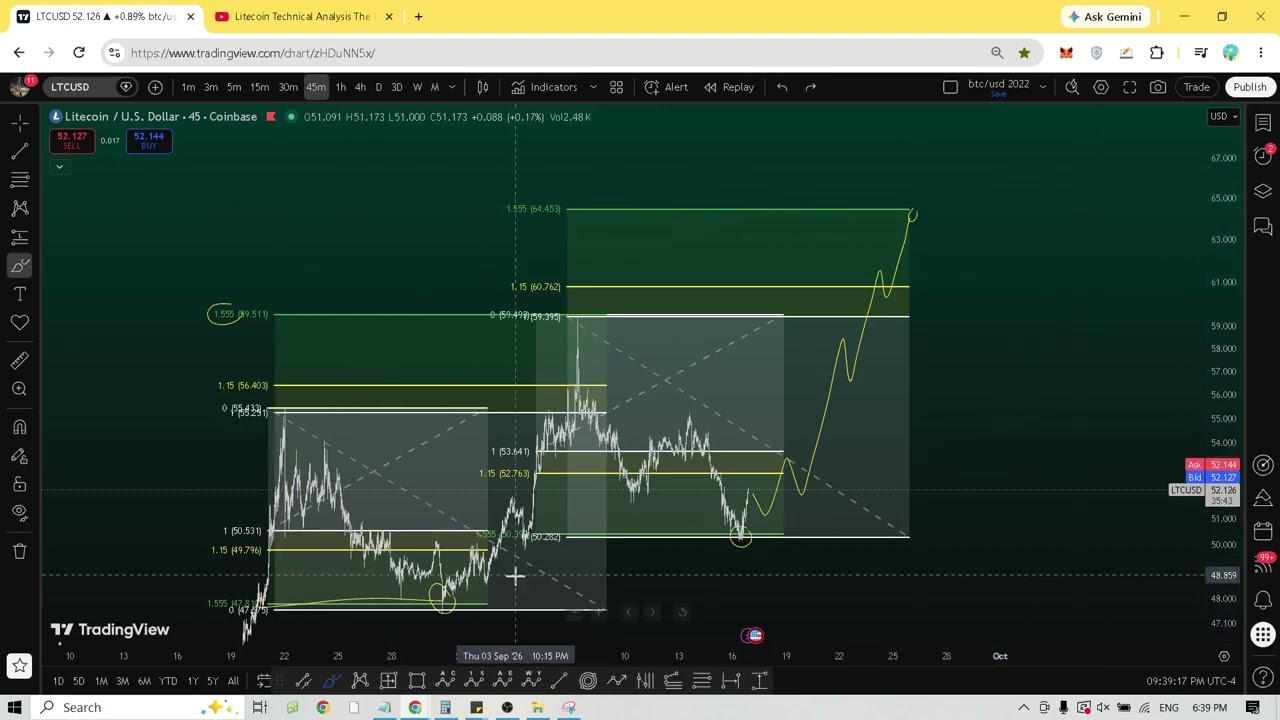Image resolution: width=1280 pixels, height=720 pixels.
Task: Click the Replay button
Action: (729, 87)
